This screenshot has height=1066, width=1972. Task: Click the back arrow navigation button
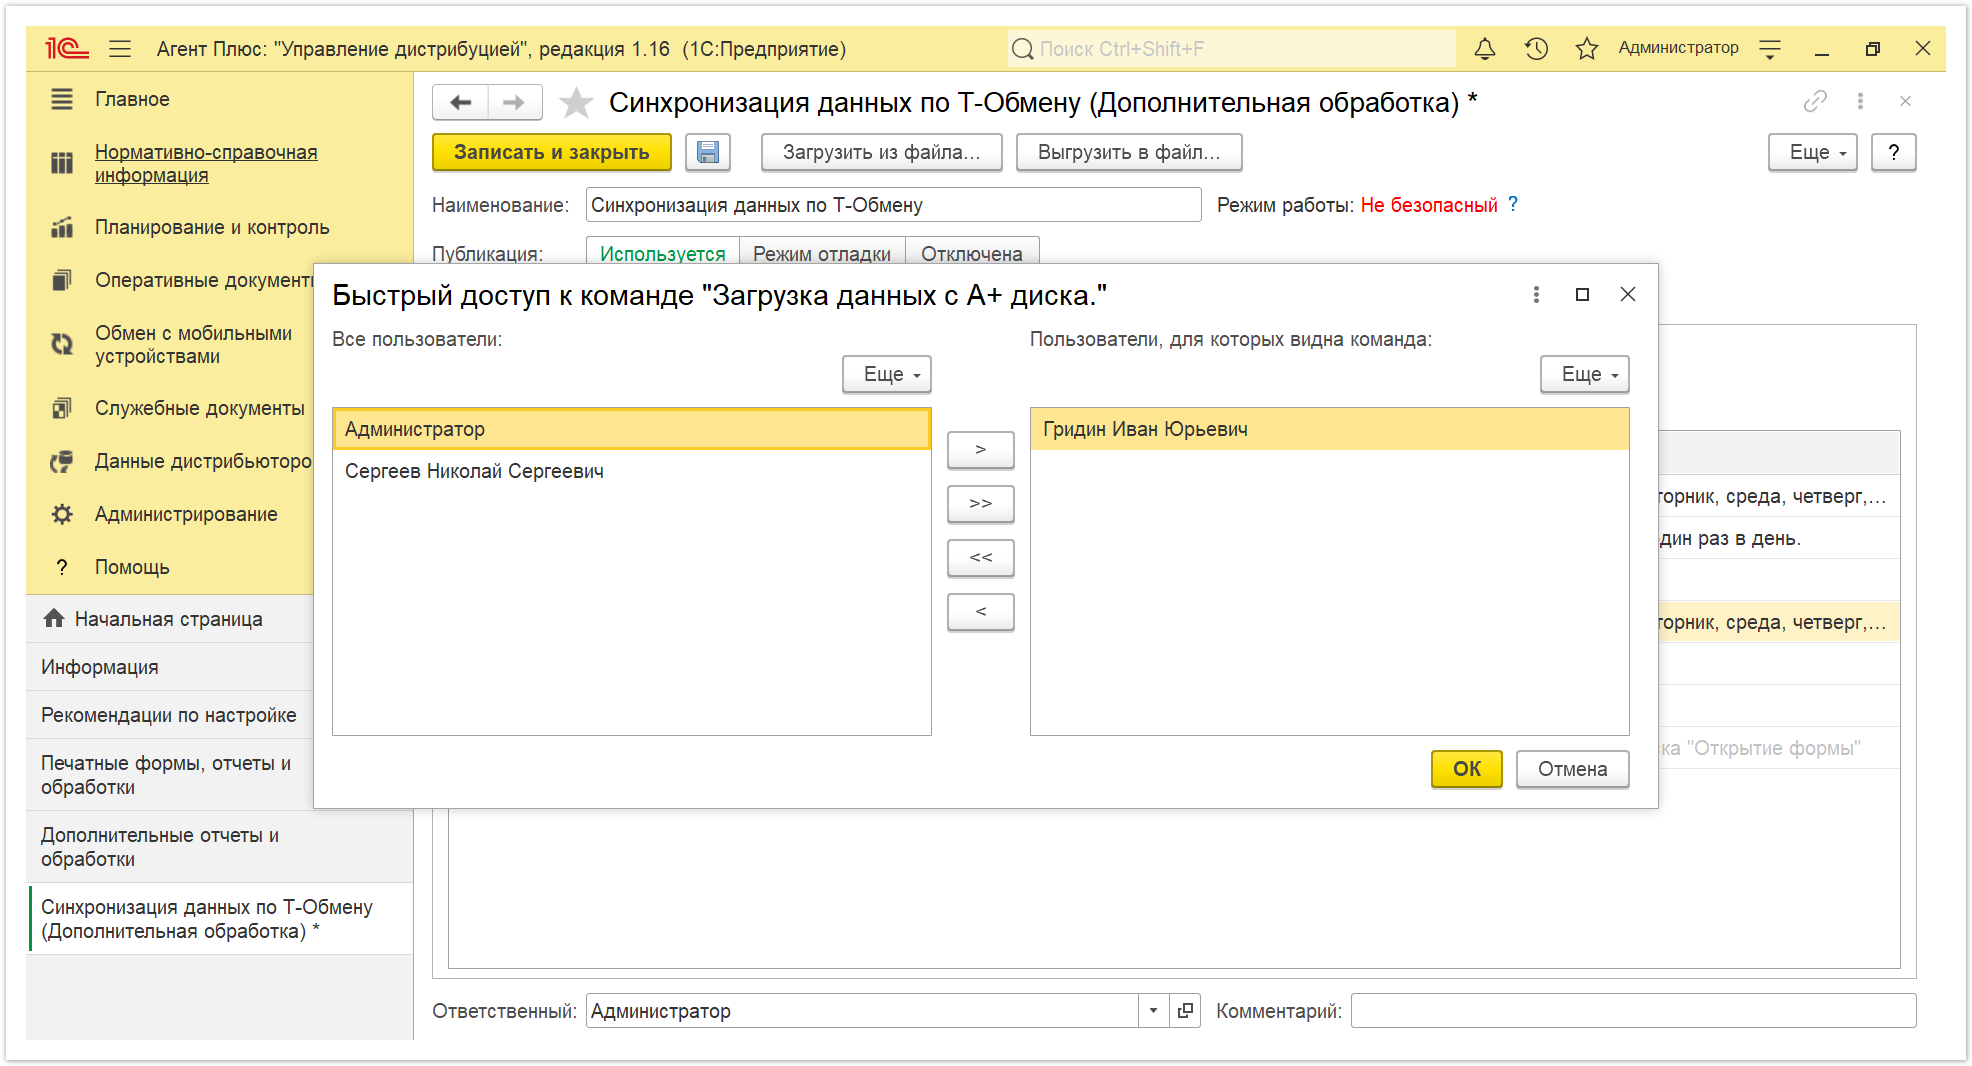pyautogui.click(x=461, y=102)
